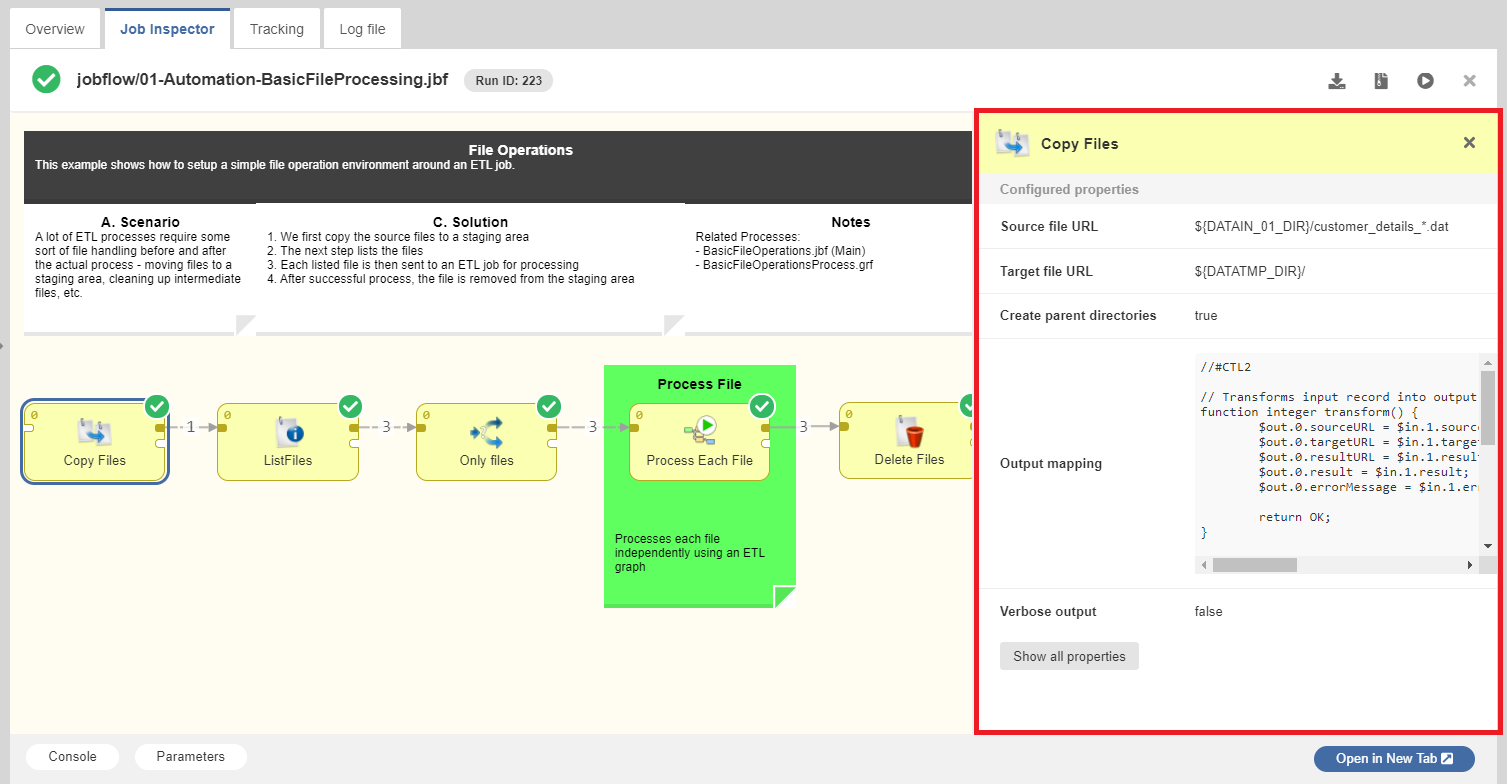Viewport: 1507px width, 784px height.
Task: Collapse the Job Inspector close icon
Action: click(x=1469, y=80)
